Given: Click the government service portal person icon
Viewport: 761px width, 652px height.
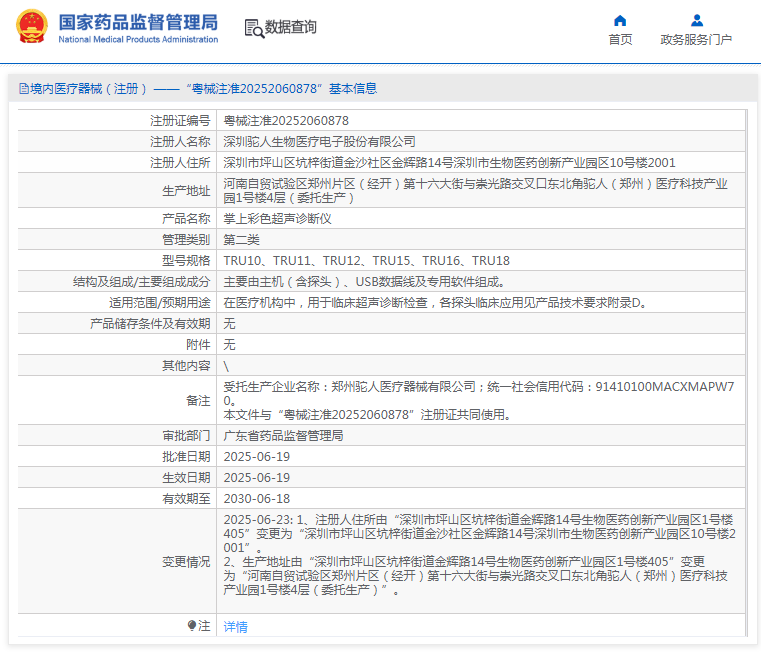Looking at the screenshot, I should tap(696, 20).
